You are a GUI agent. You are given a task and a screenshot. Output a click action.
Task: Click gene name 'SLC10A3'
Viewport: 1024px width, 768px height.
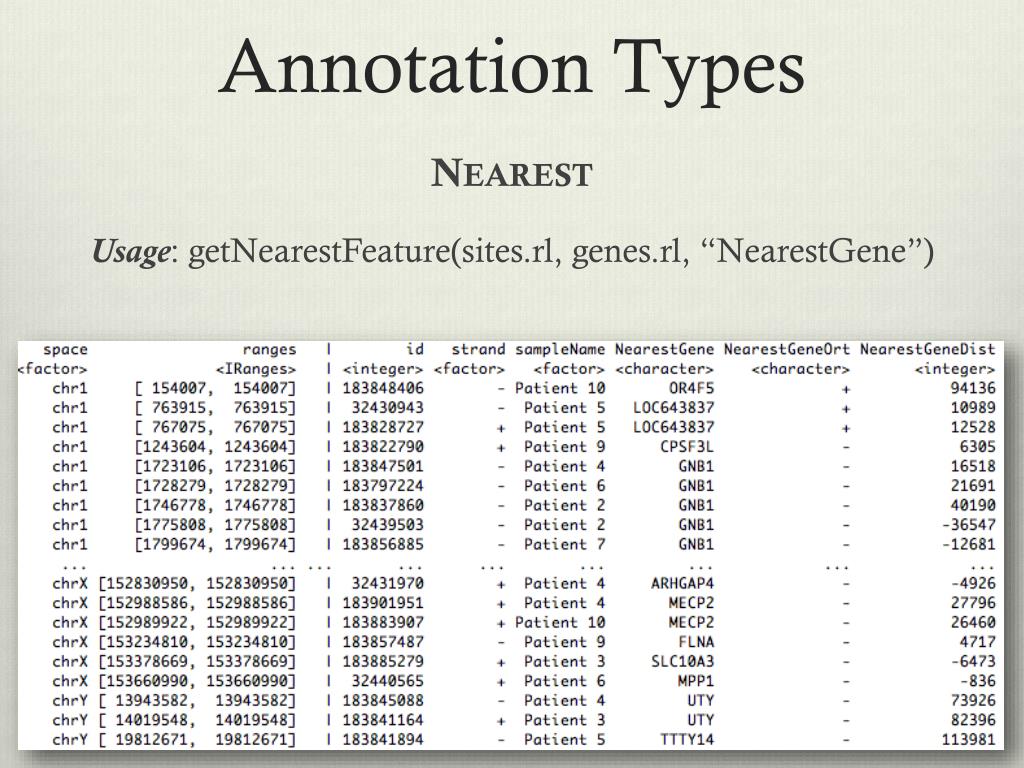pos(682,662)
